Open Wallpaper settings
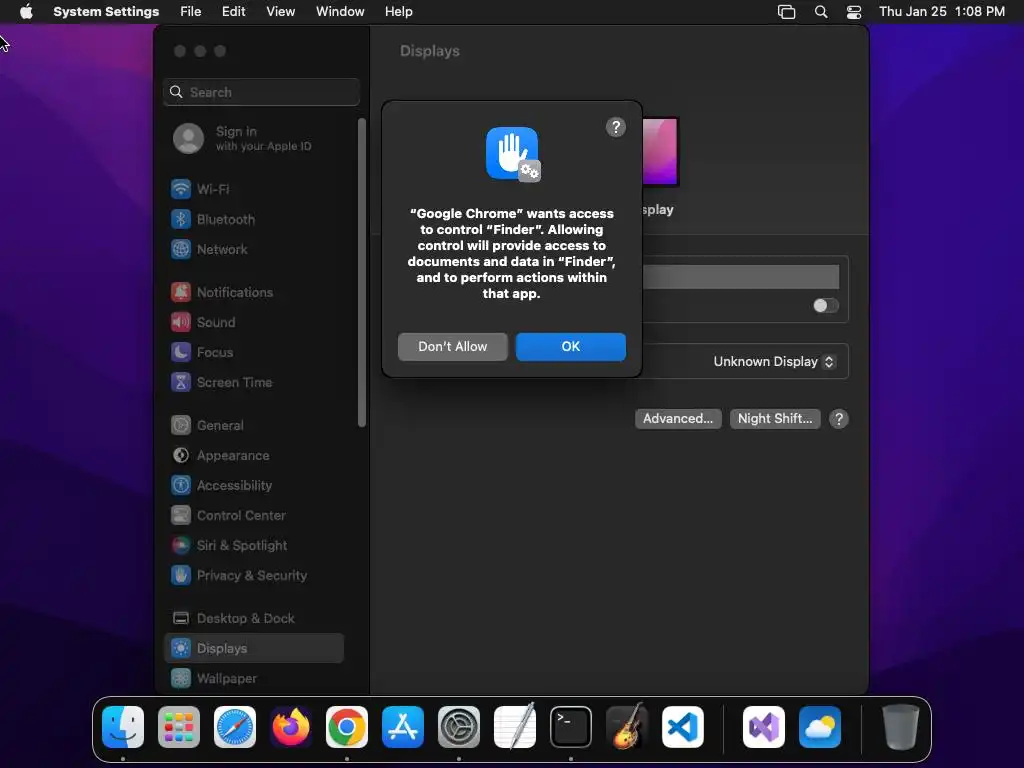Image resolution: width=1024 pixels, height=768 pixels. (x=253, y=679)
